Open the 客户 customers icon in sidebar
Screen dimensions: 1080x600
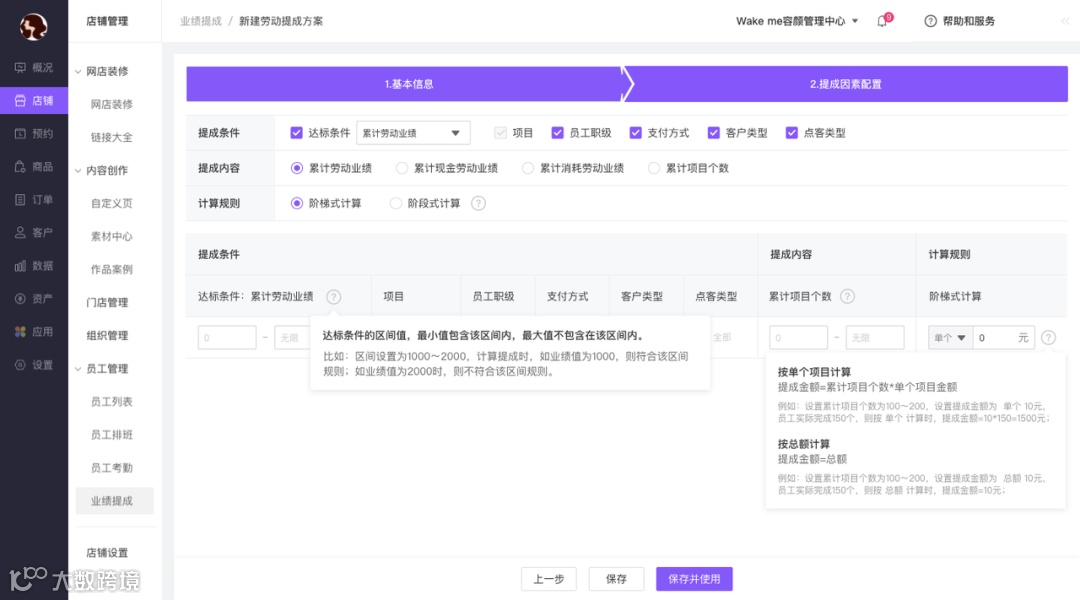[x=20, y=233]
